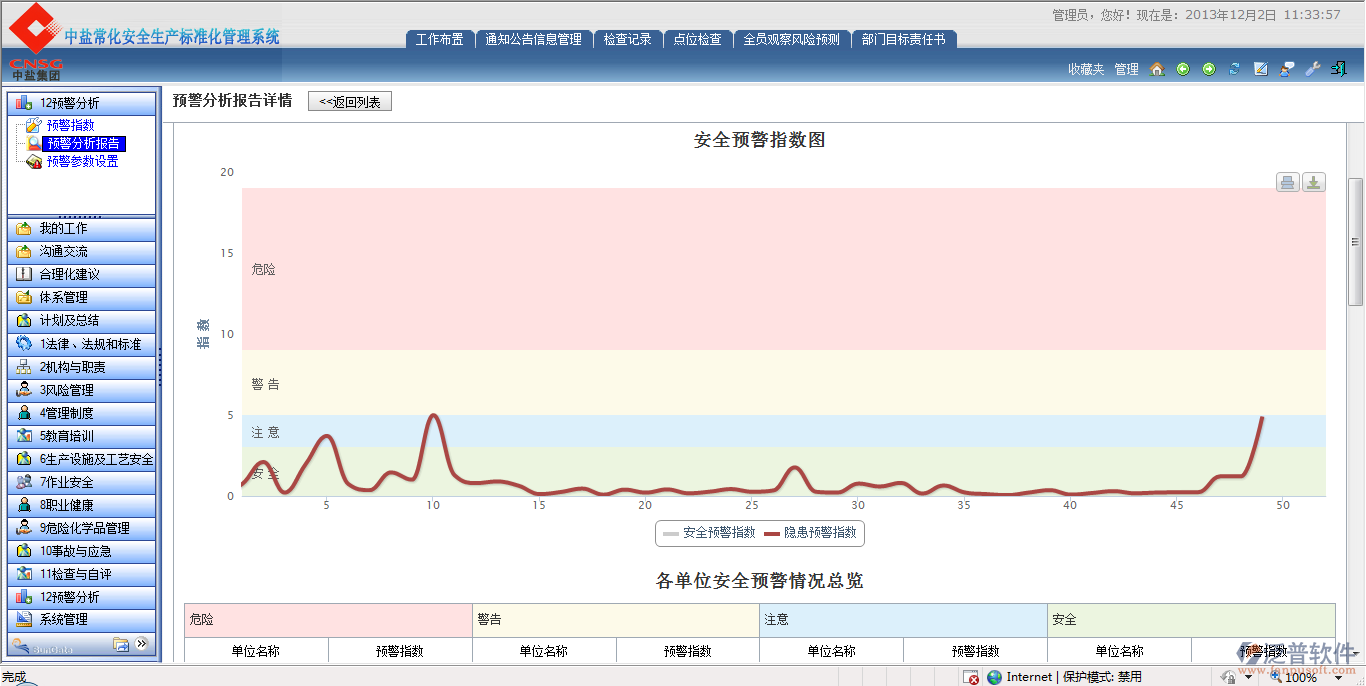Switch to the 全员观察风险预测 tab
This screenshot has width=1366, height=686.
[x=792, y=39]
